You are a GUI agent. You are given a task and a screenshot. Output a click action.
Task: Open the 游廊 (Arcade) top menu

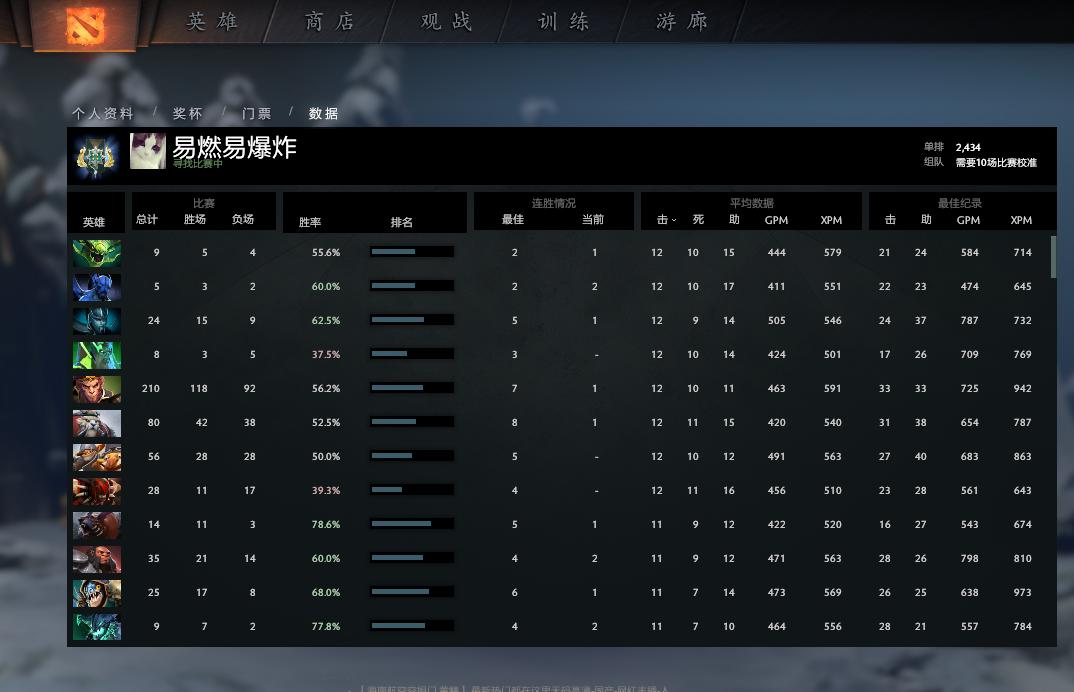[682, 21]
